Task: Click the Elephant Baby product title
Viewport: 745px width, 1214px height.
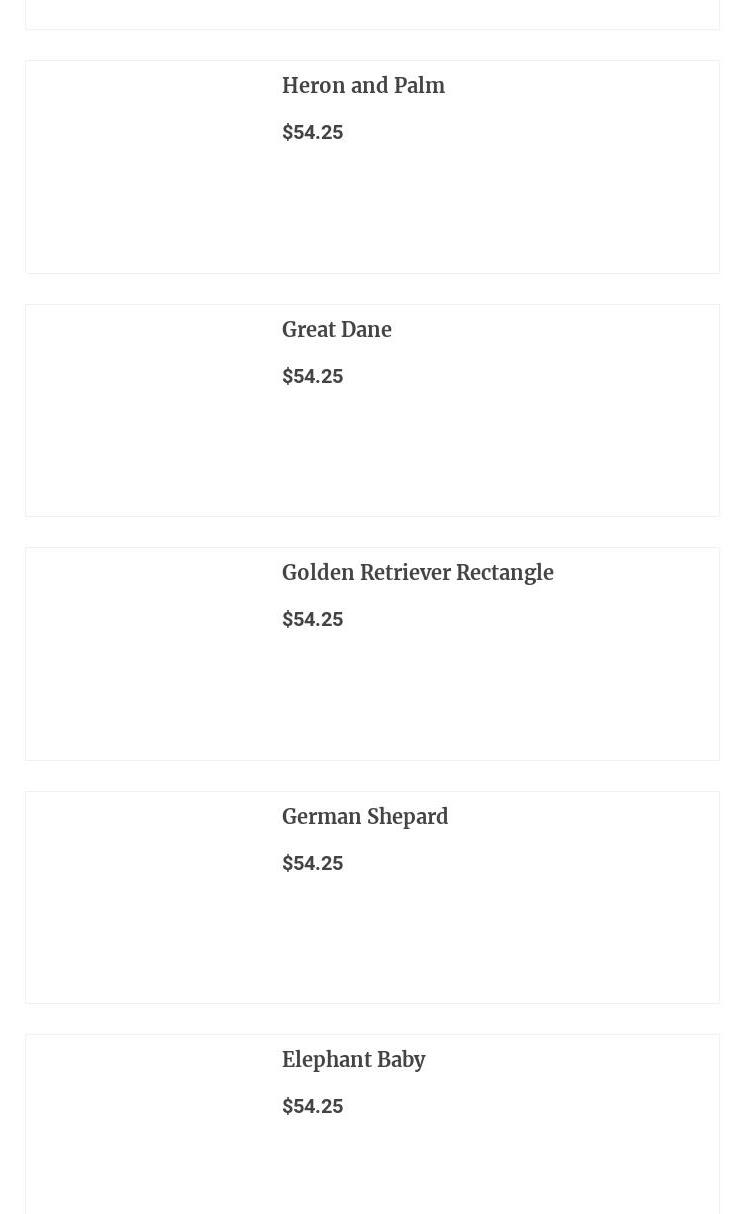Action: (353, 1060)
